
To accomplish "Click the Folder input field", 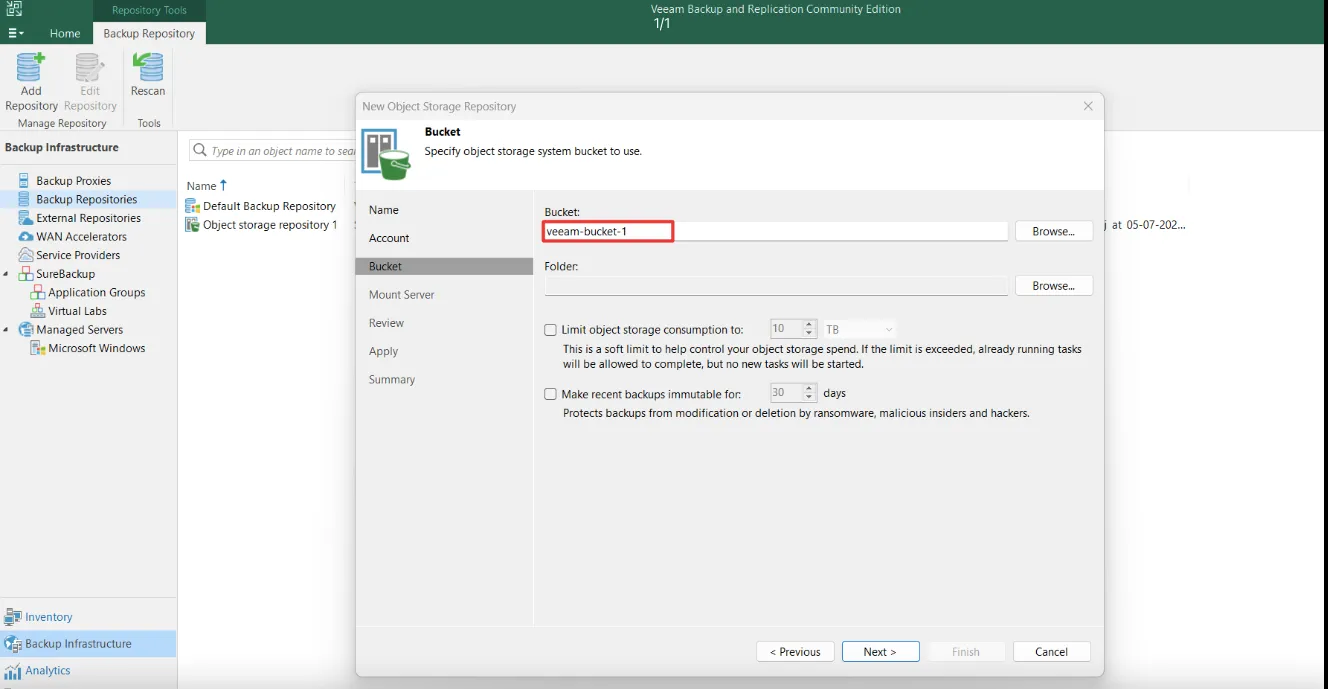I will 776,286.
